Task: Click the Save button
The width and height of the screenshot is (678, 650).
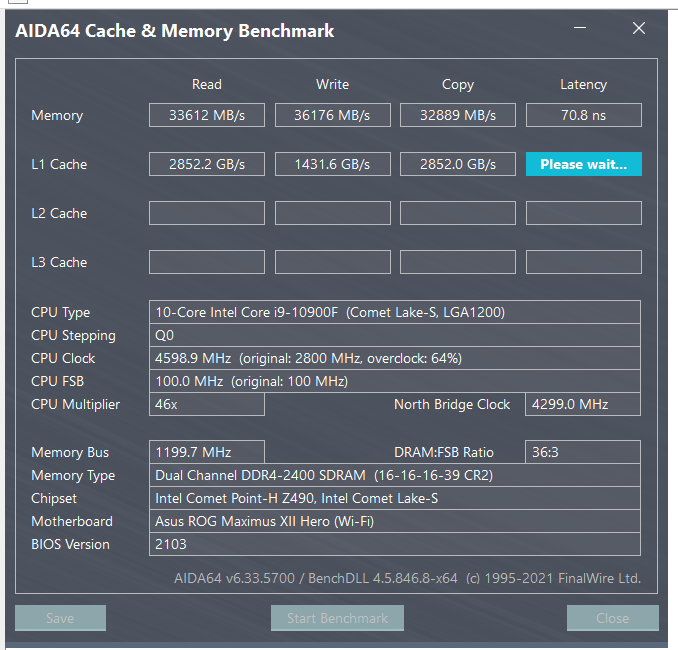Action: (60, 618)
